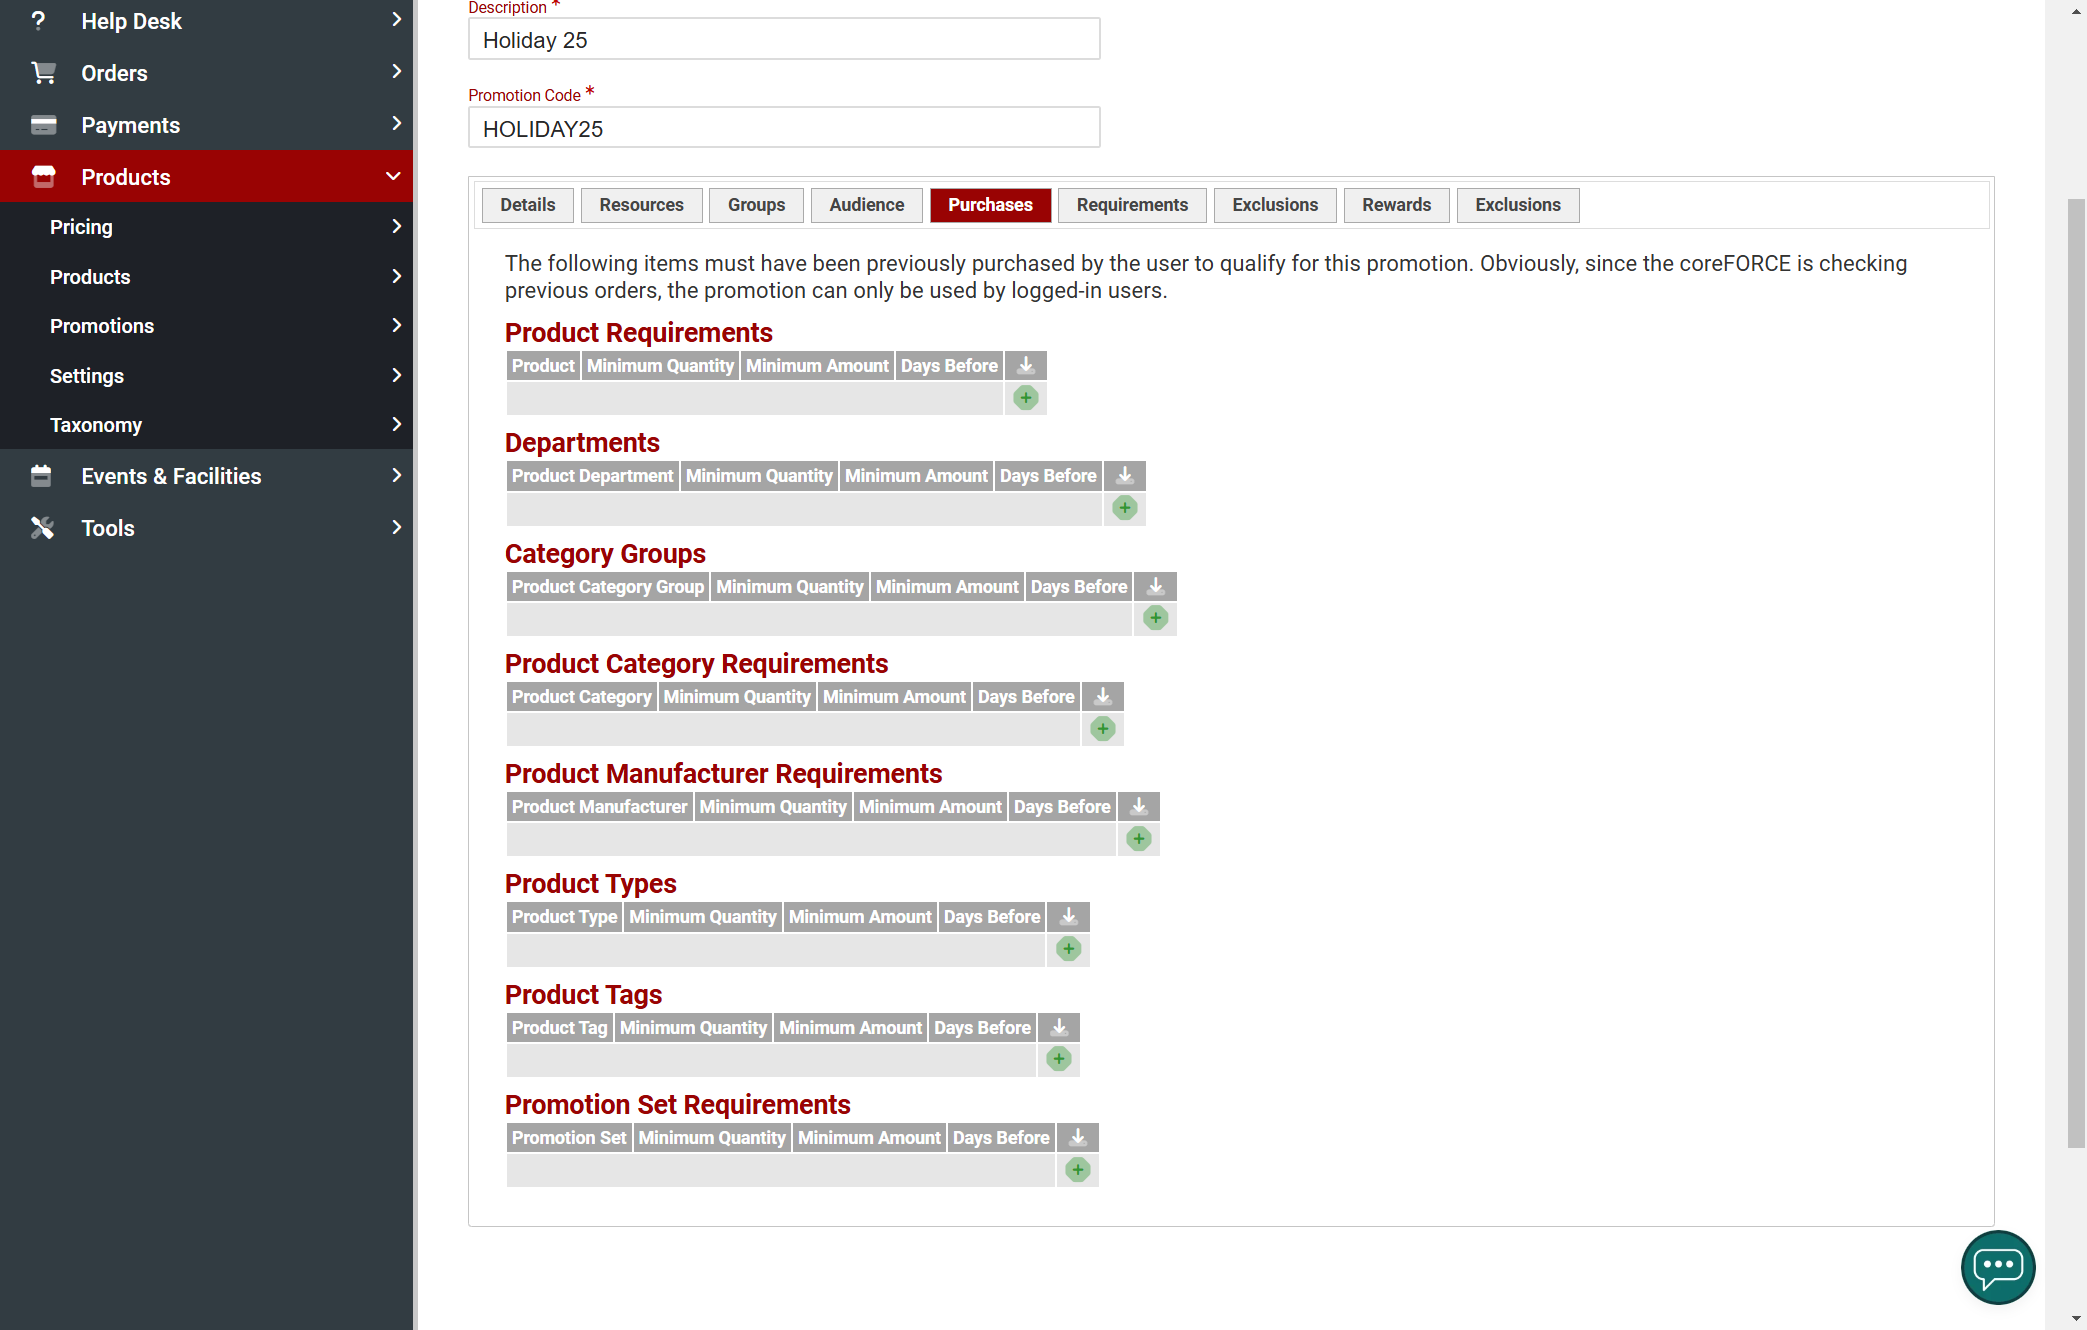This screenshot has height=1330, width=2087.
Task: Add a row to Product Category Requirements
Action: click(1102, 729)
